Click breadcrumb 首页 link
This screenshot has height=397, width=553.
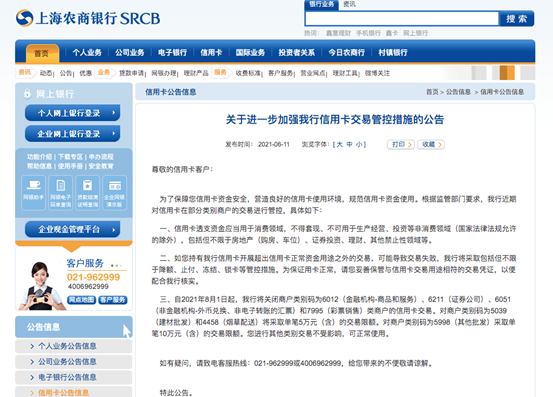[x=432, y=92]
